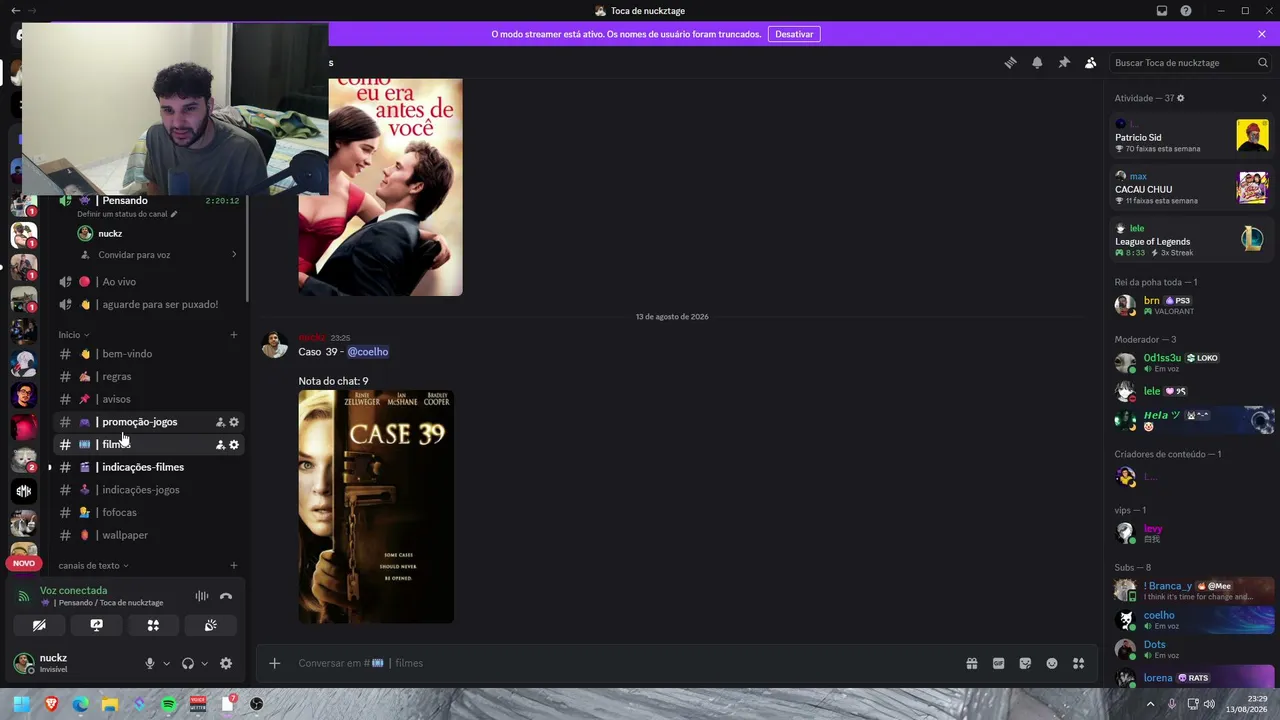The height and width of the screenshot is (720, 1280).
Task: Open the Discord inbox icon
Action: click(x=1162, y=11)
